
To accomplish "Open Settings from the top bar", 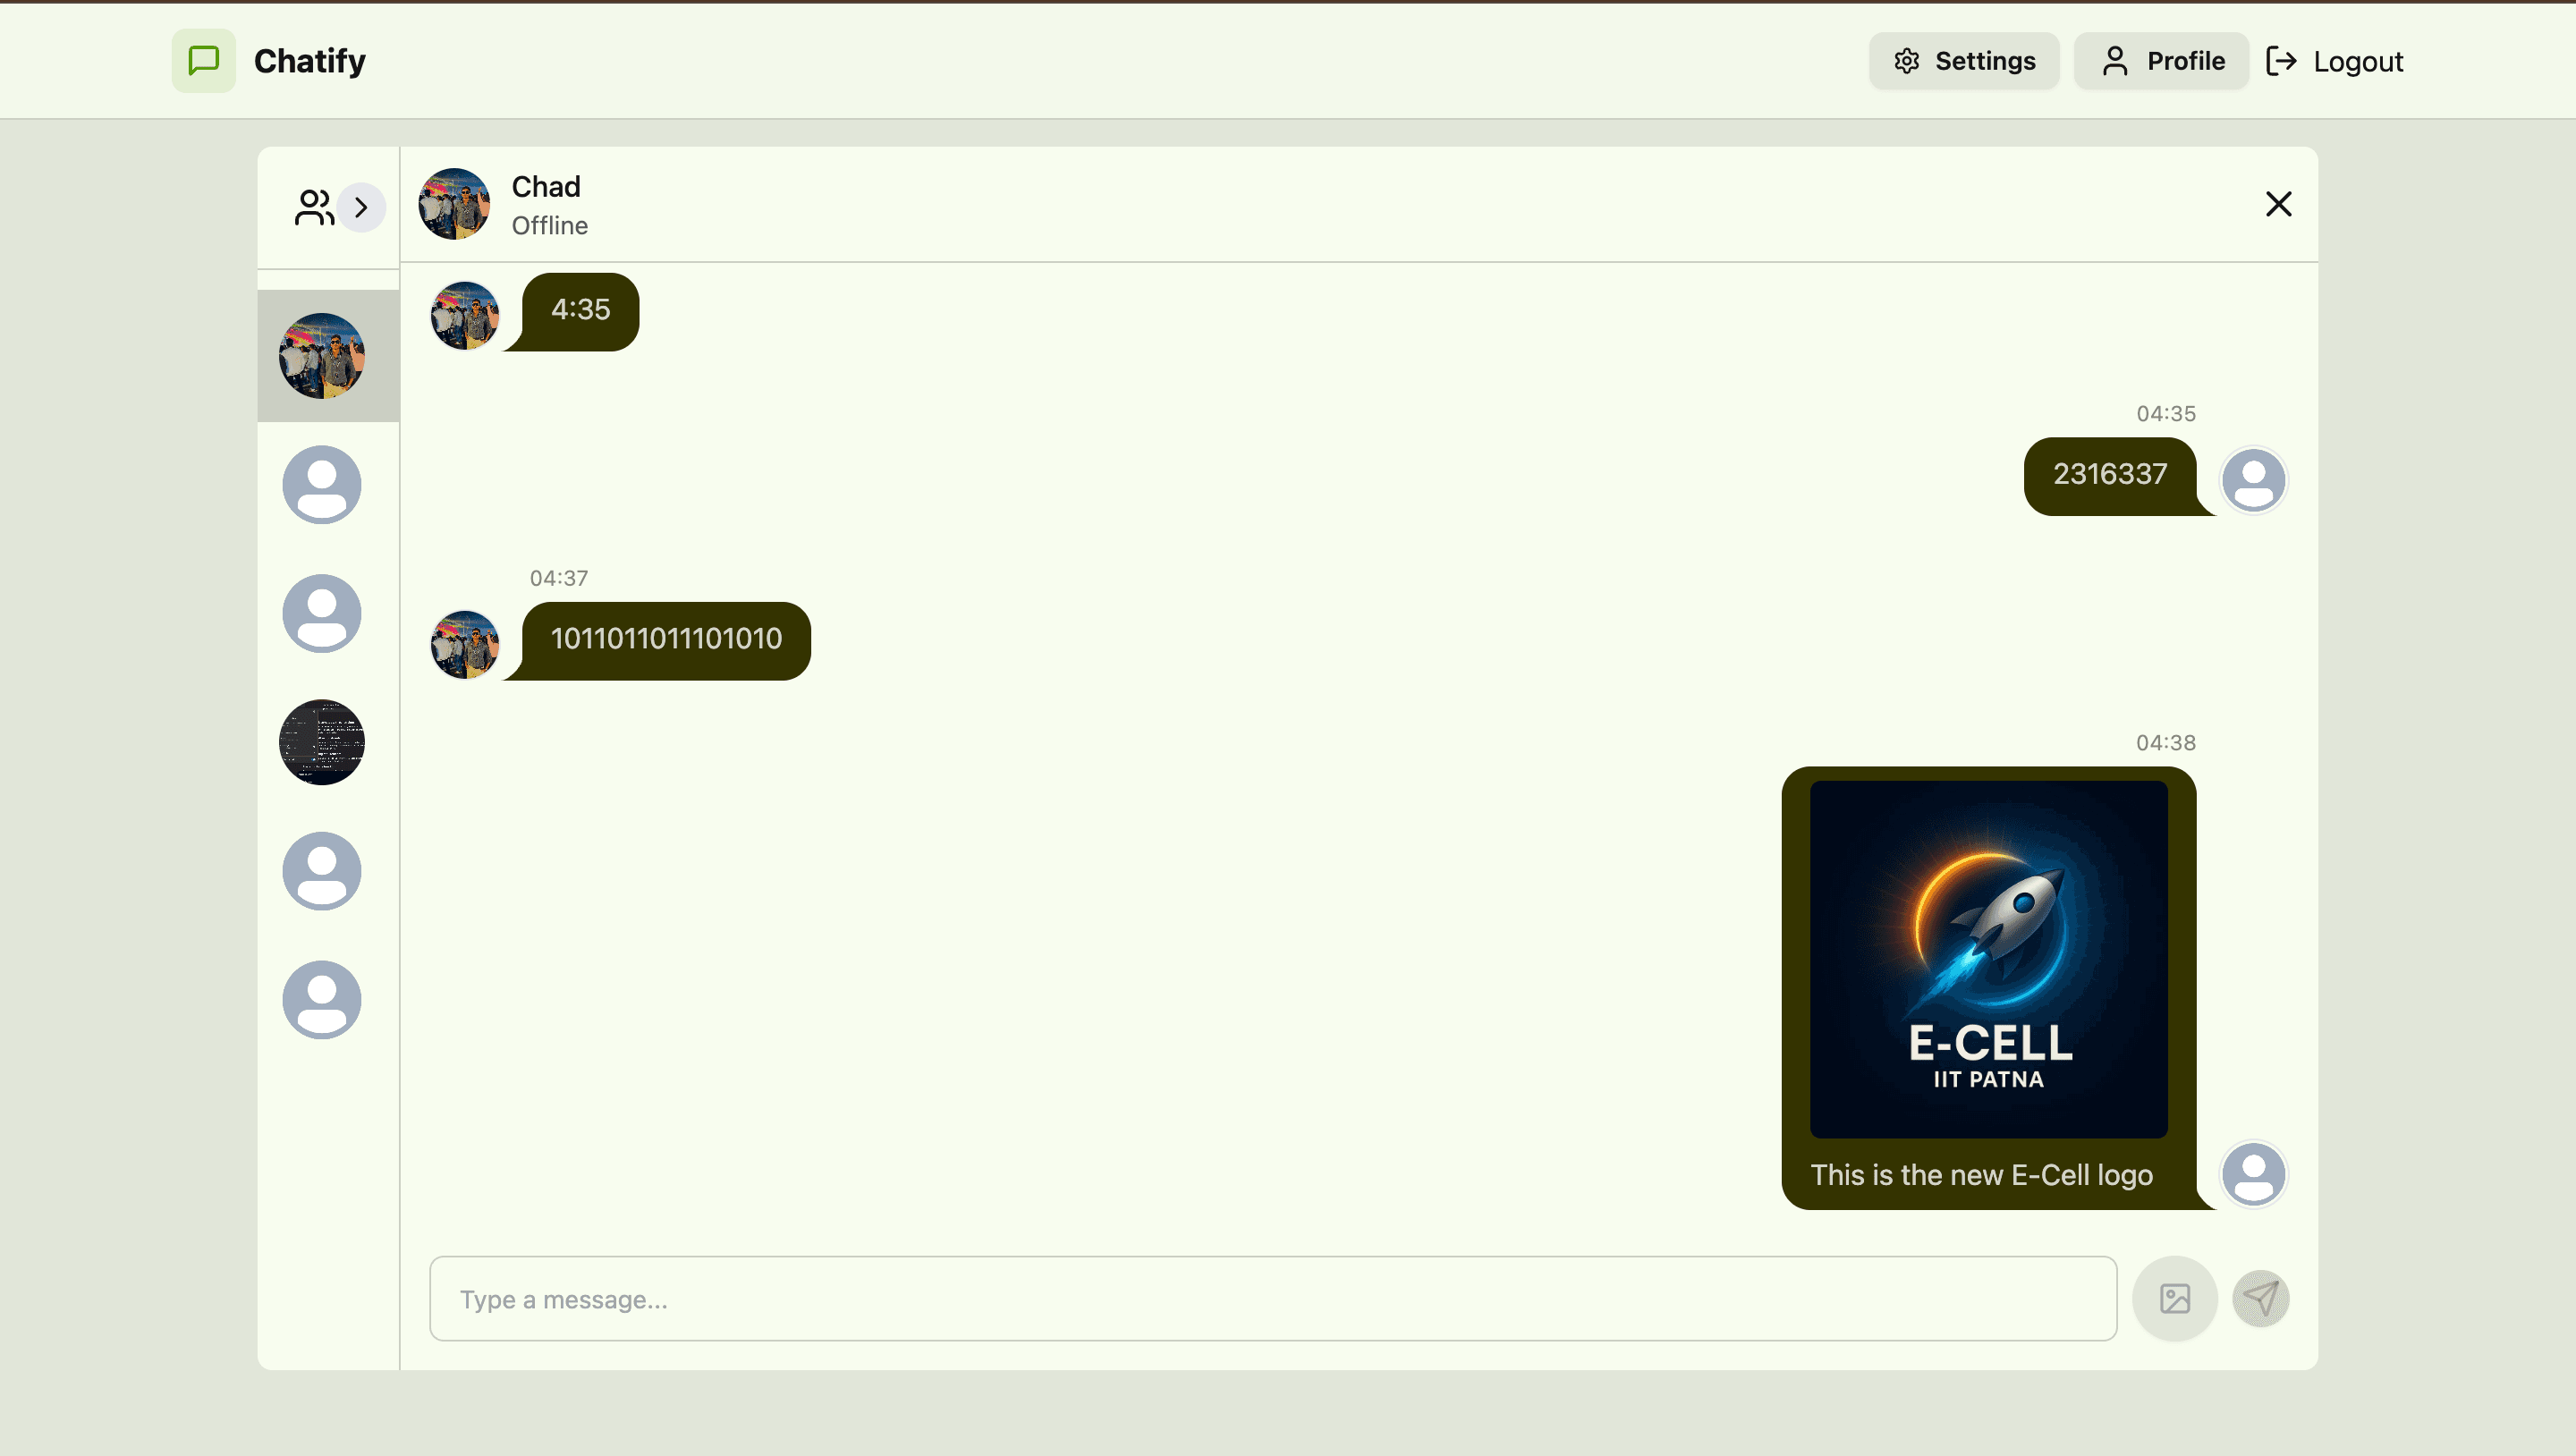I will tap(1964, 61).
